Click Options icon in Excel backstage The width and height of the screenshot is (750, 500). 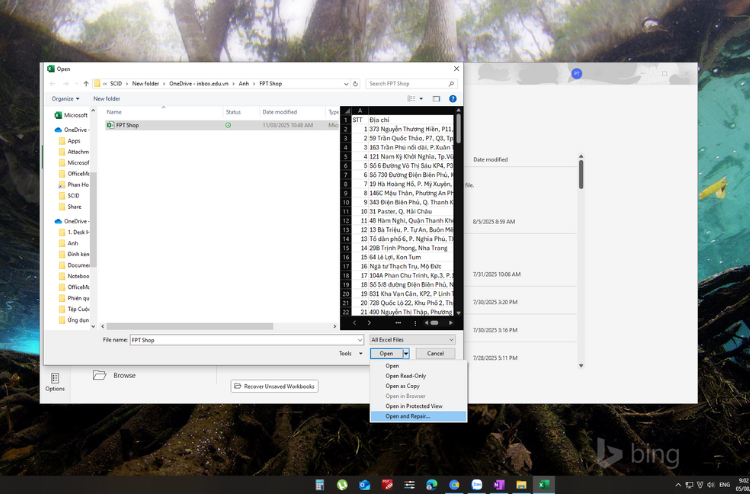tap(55, 382)
